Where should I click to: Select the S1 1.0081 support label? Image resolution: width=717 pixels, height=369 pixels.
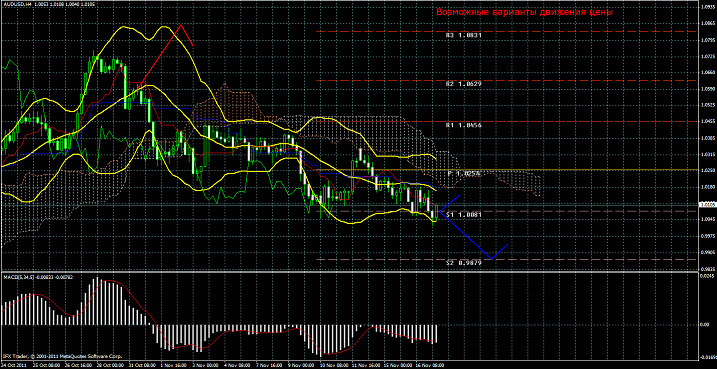tap(462, 214)
